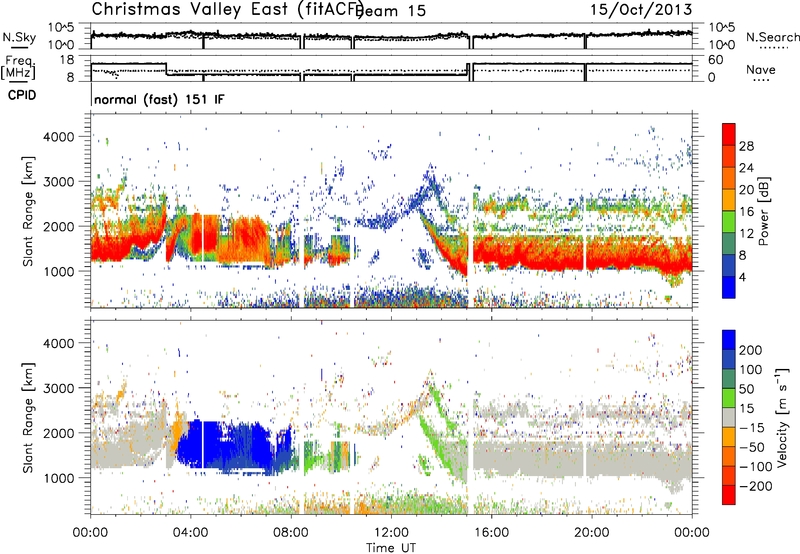Click the '200' tick on velocity scale

751,350
